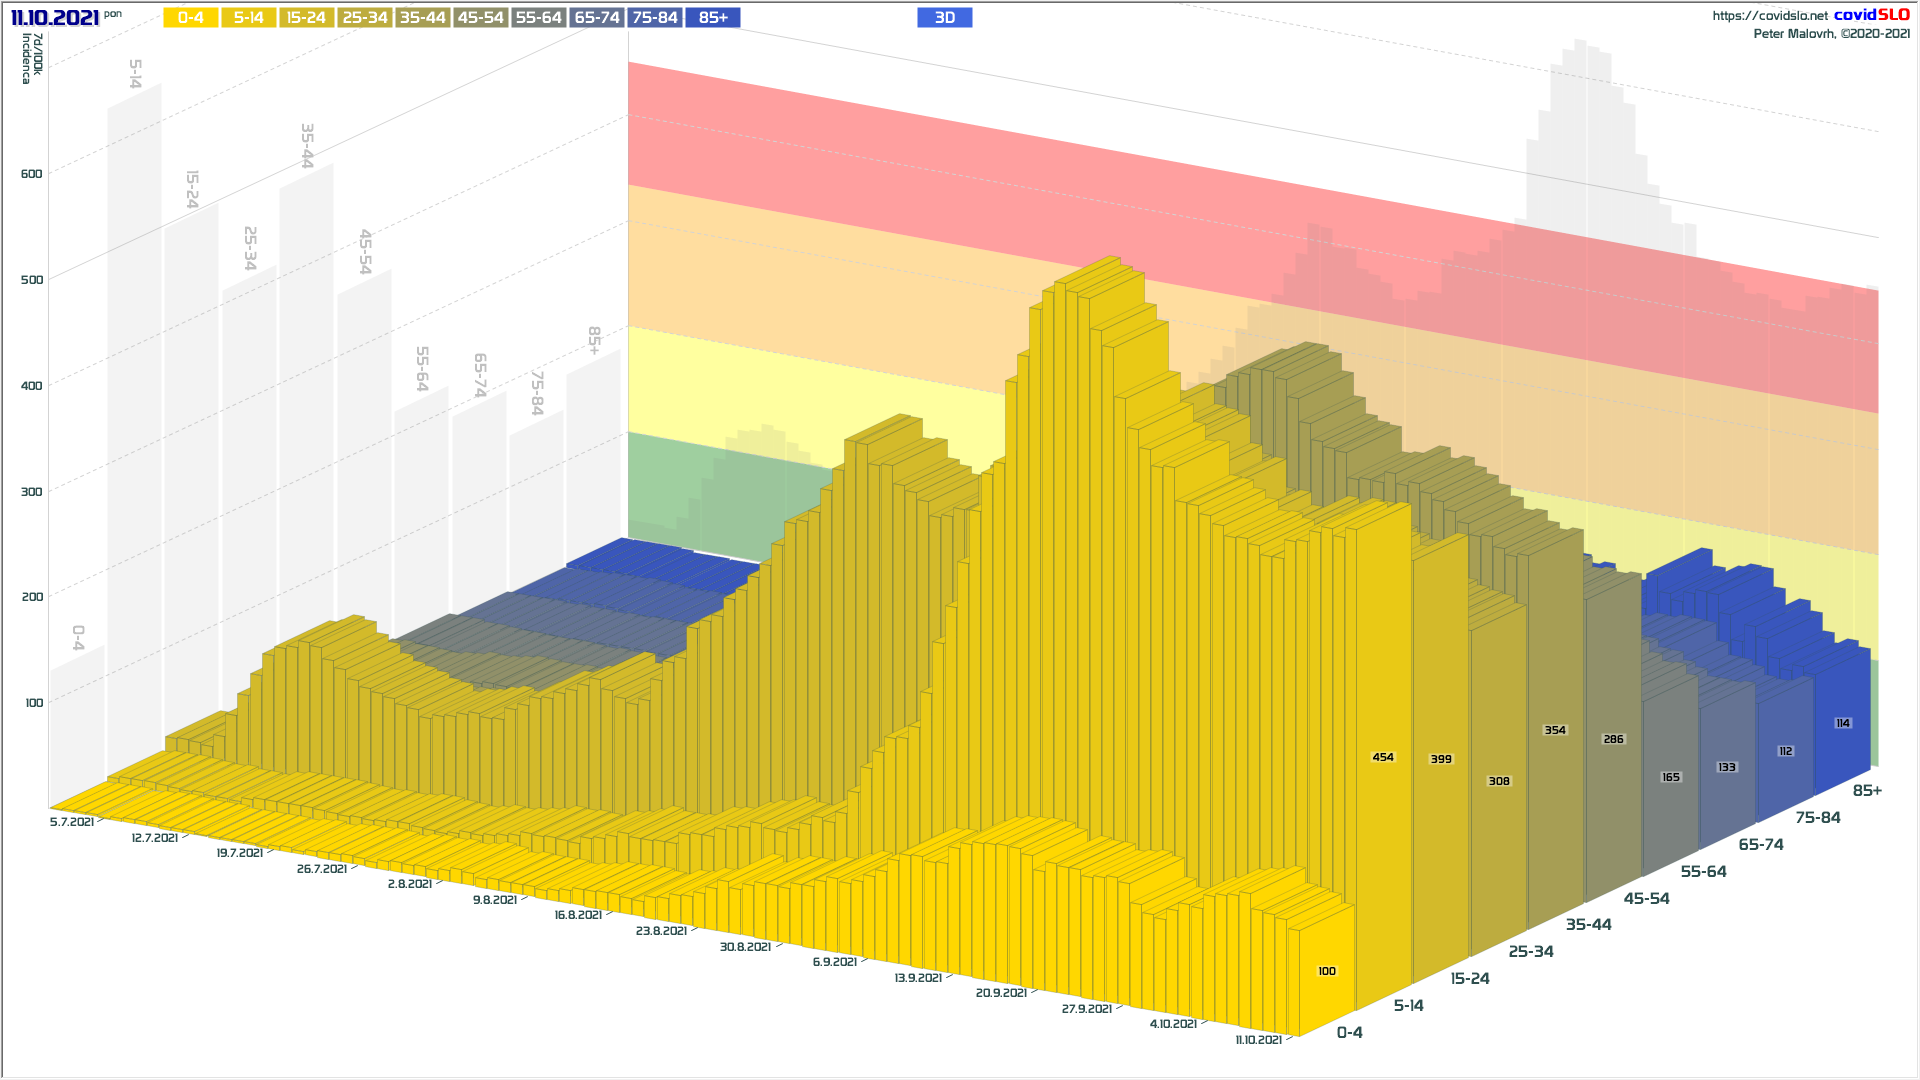Image resolution: width=1920 pixels, height=1080 pixels.
Task: Hide the 35-44 age series
Action: [x=422, y=18]
